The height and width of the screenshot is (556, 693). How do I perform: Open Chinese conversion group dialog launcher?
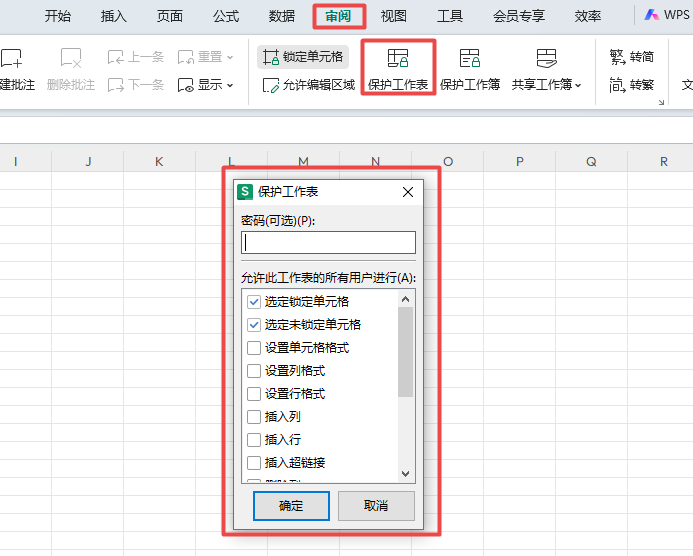661,103
